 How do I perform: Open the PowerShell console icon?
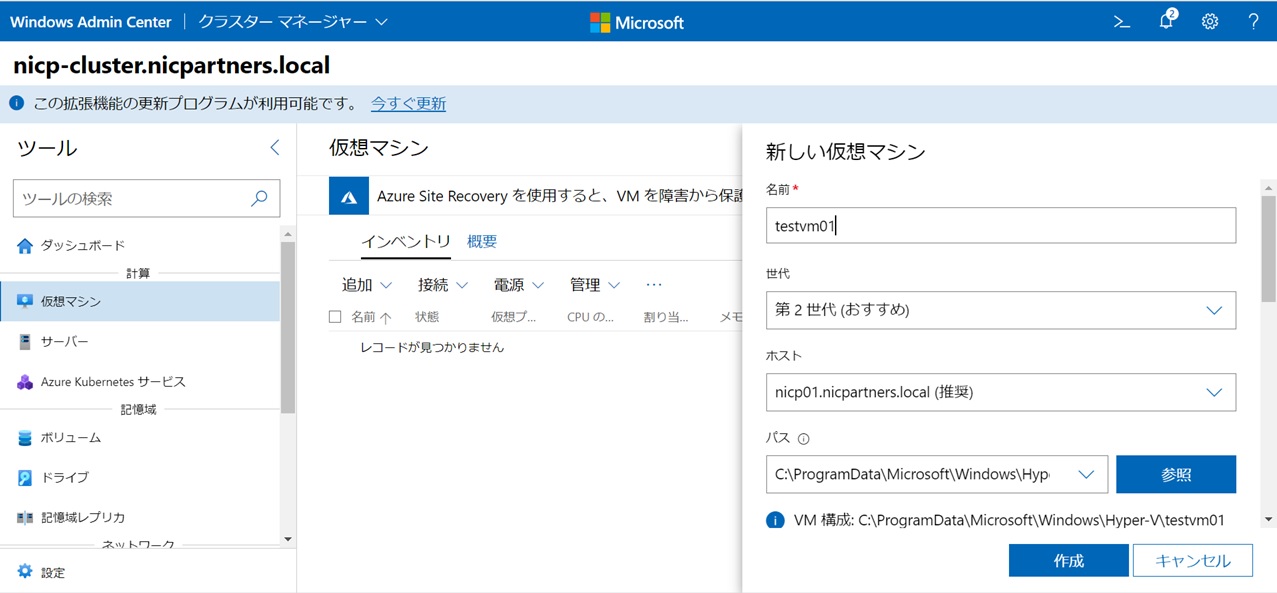point(1121,22)
